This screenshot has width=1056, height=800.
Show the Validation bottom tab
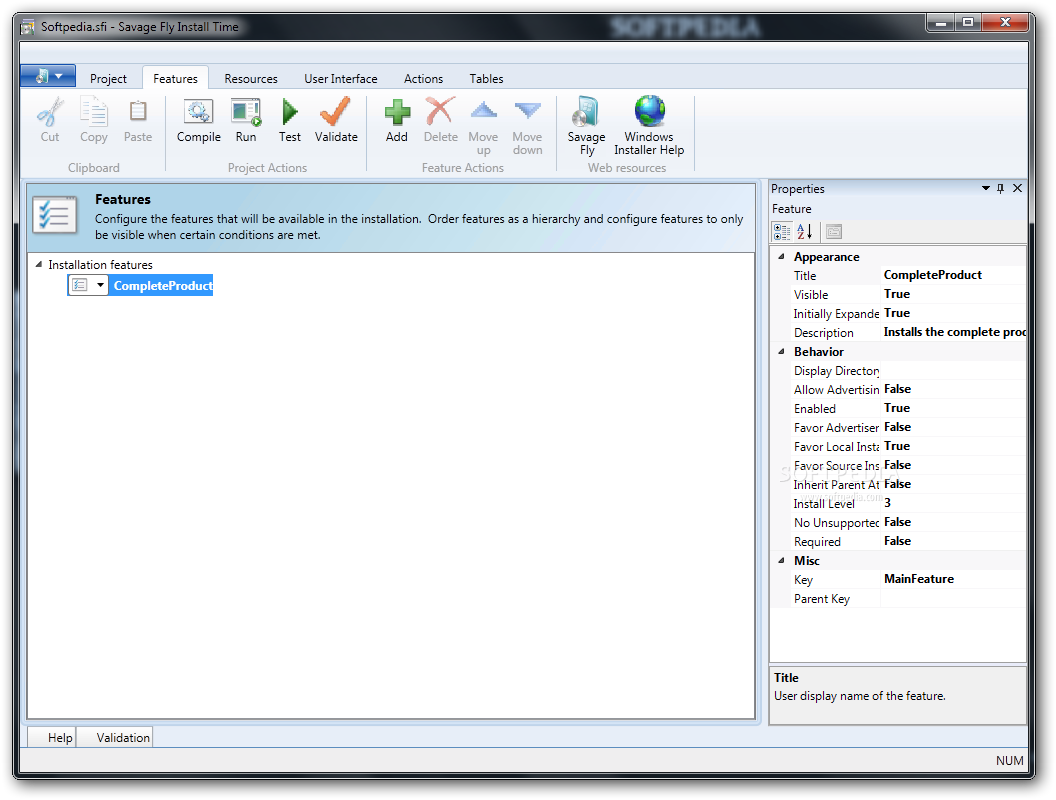114,737
